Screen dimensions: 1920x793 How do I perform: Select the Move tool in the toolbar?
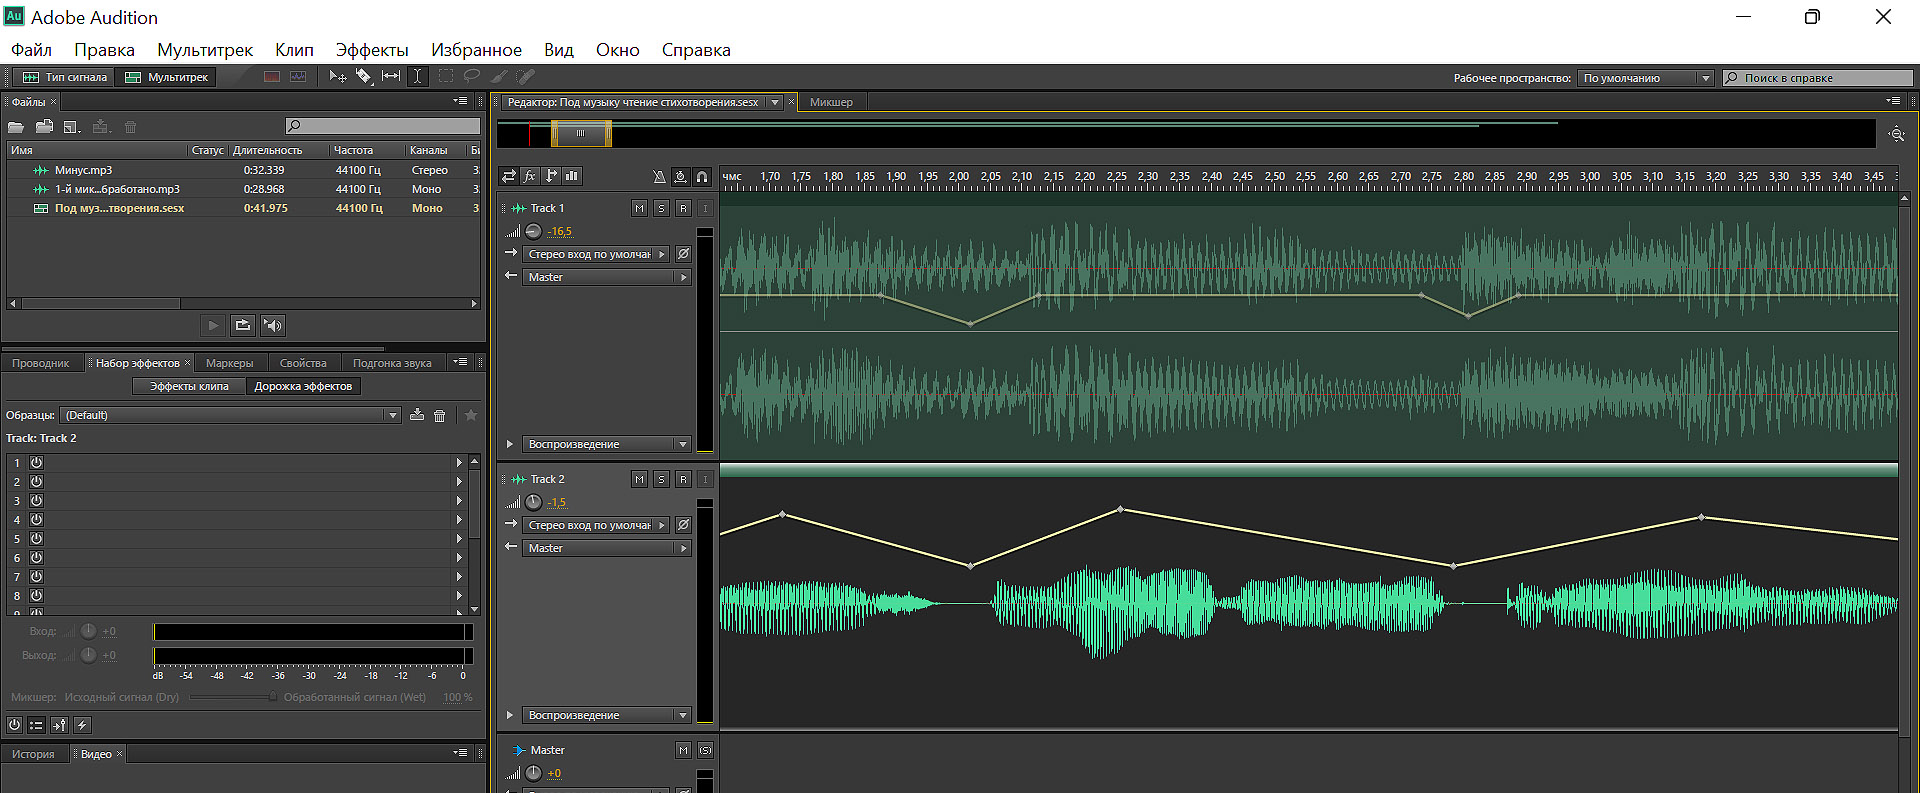point(338,77)
